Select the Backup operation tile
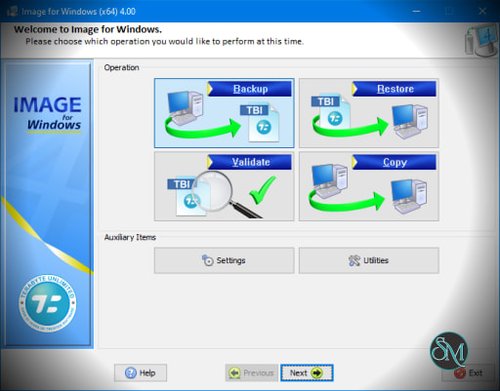This screenshot has width=500, height=391. click(x=224, y=113)
